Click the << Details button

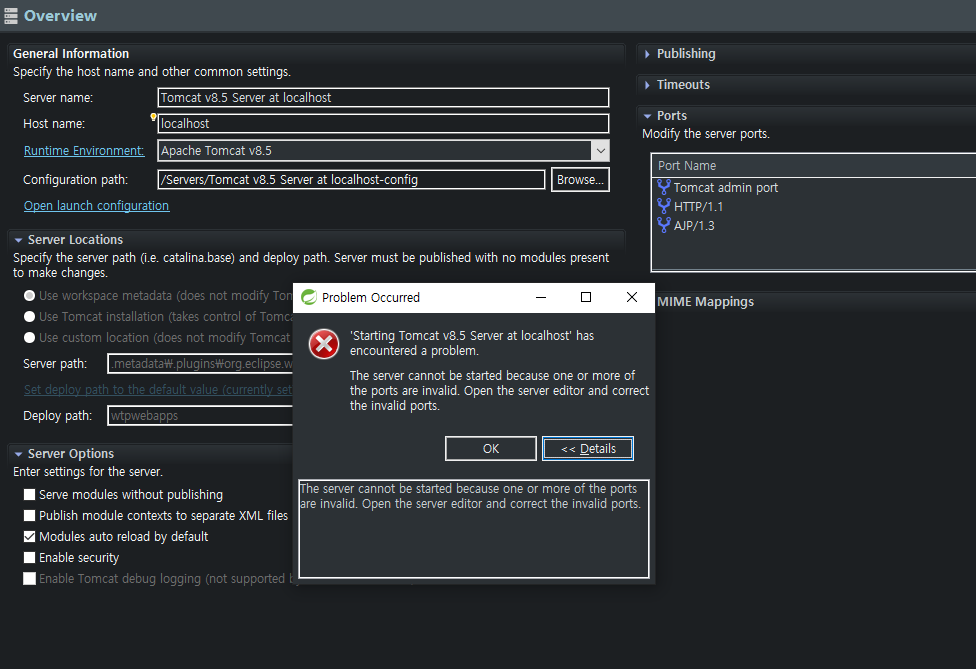[x=588, y=448]
